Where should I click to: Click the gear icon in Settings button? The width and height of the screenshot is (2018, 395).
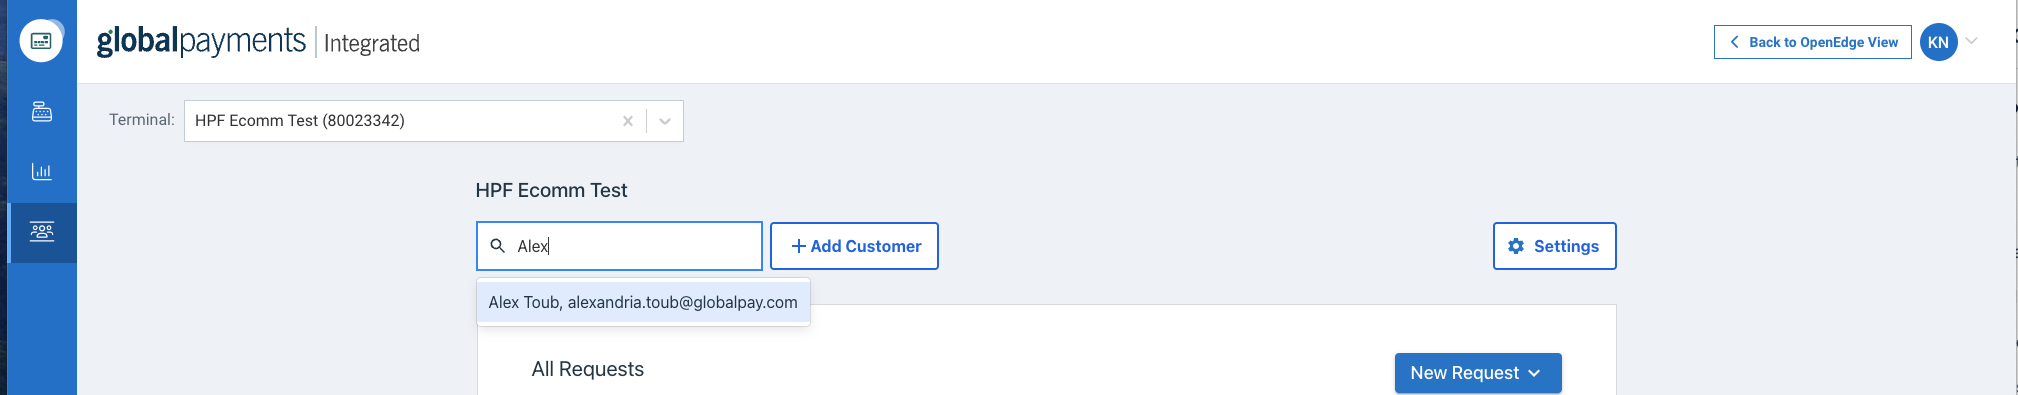1516,246
